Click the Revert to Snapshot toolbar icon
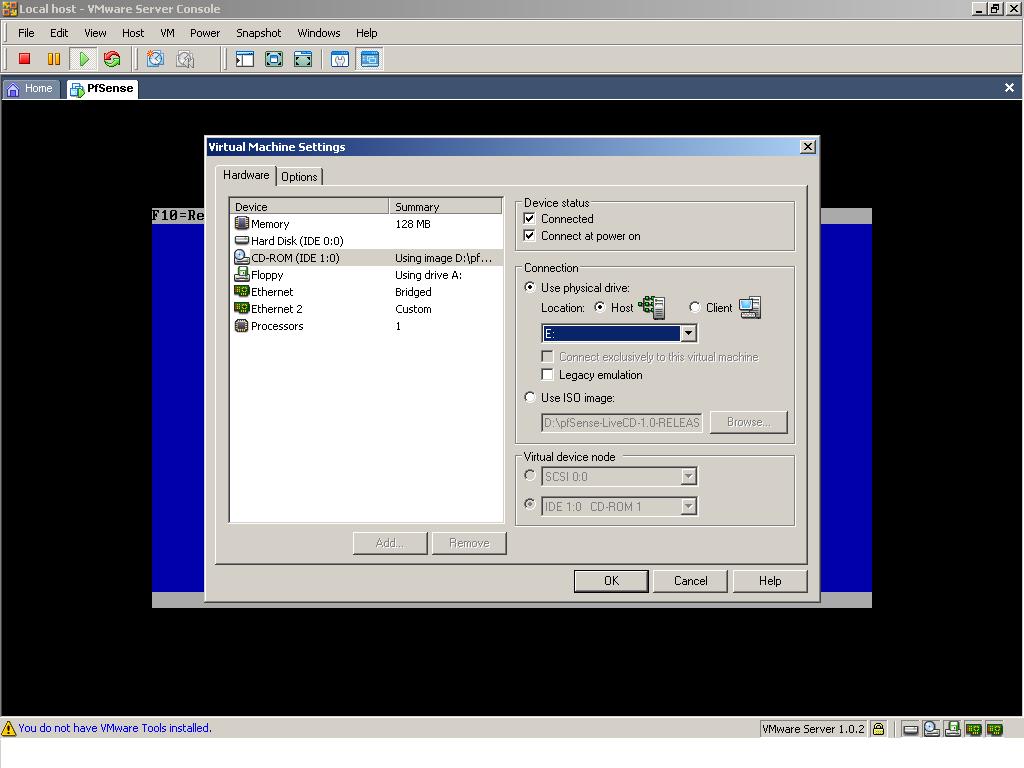The height and width of the screenshot is (768, 1024). 185,59
